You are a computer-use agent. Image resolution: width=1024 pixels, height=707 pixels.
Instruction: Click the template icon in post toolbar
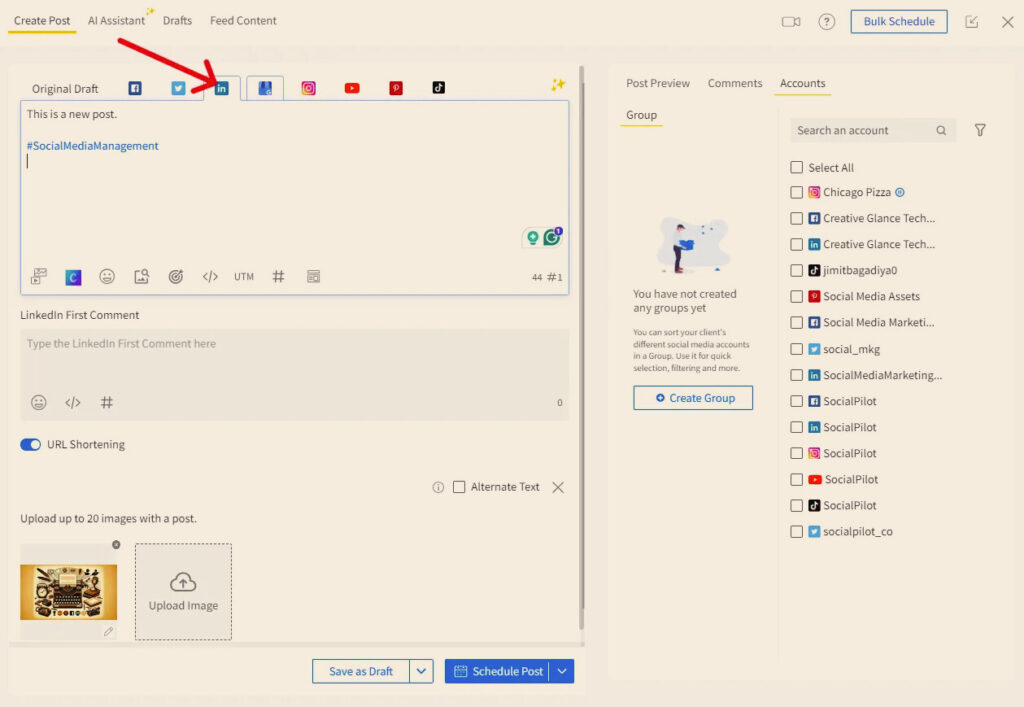[313, 277]
